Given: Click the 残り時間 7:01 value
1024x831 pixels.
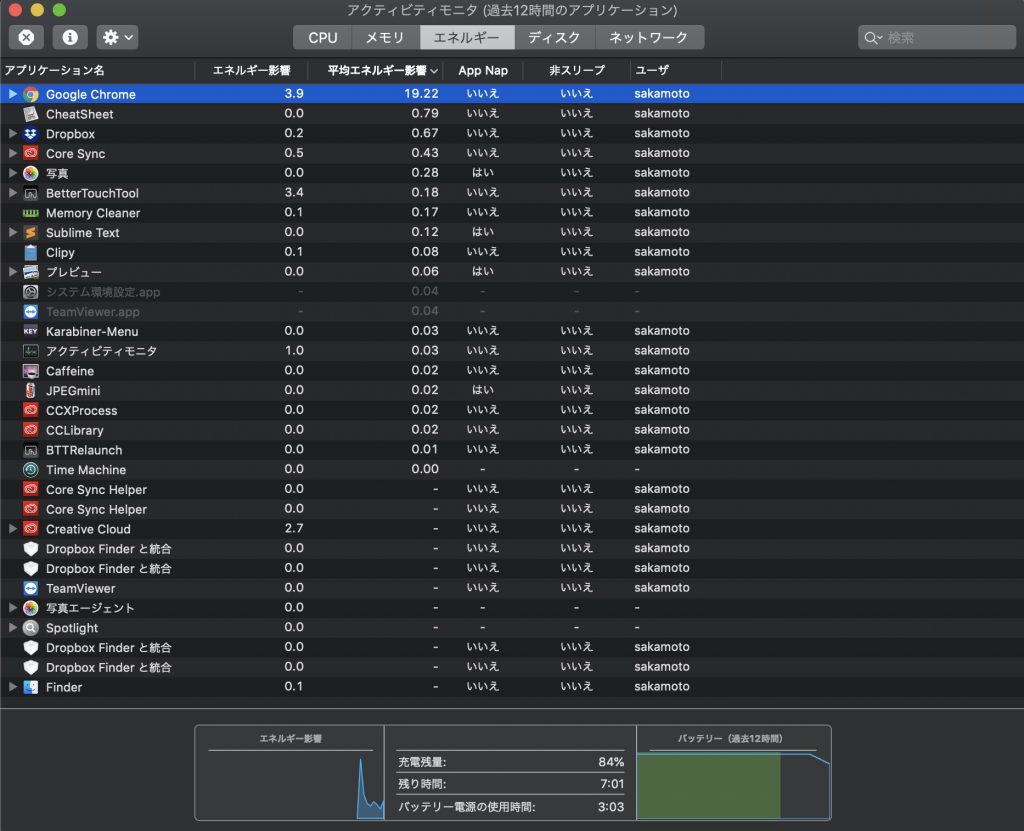Looking at the screenshot, I should pos(612,784).
